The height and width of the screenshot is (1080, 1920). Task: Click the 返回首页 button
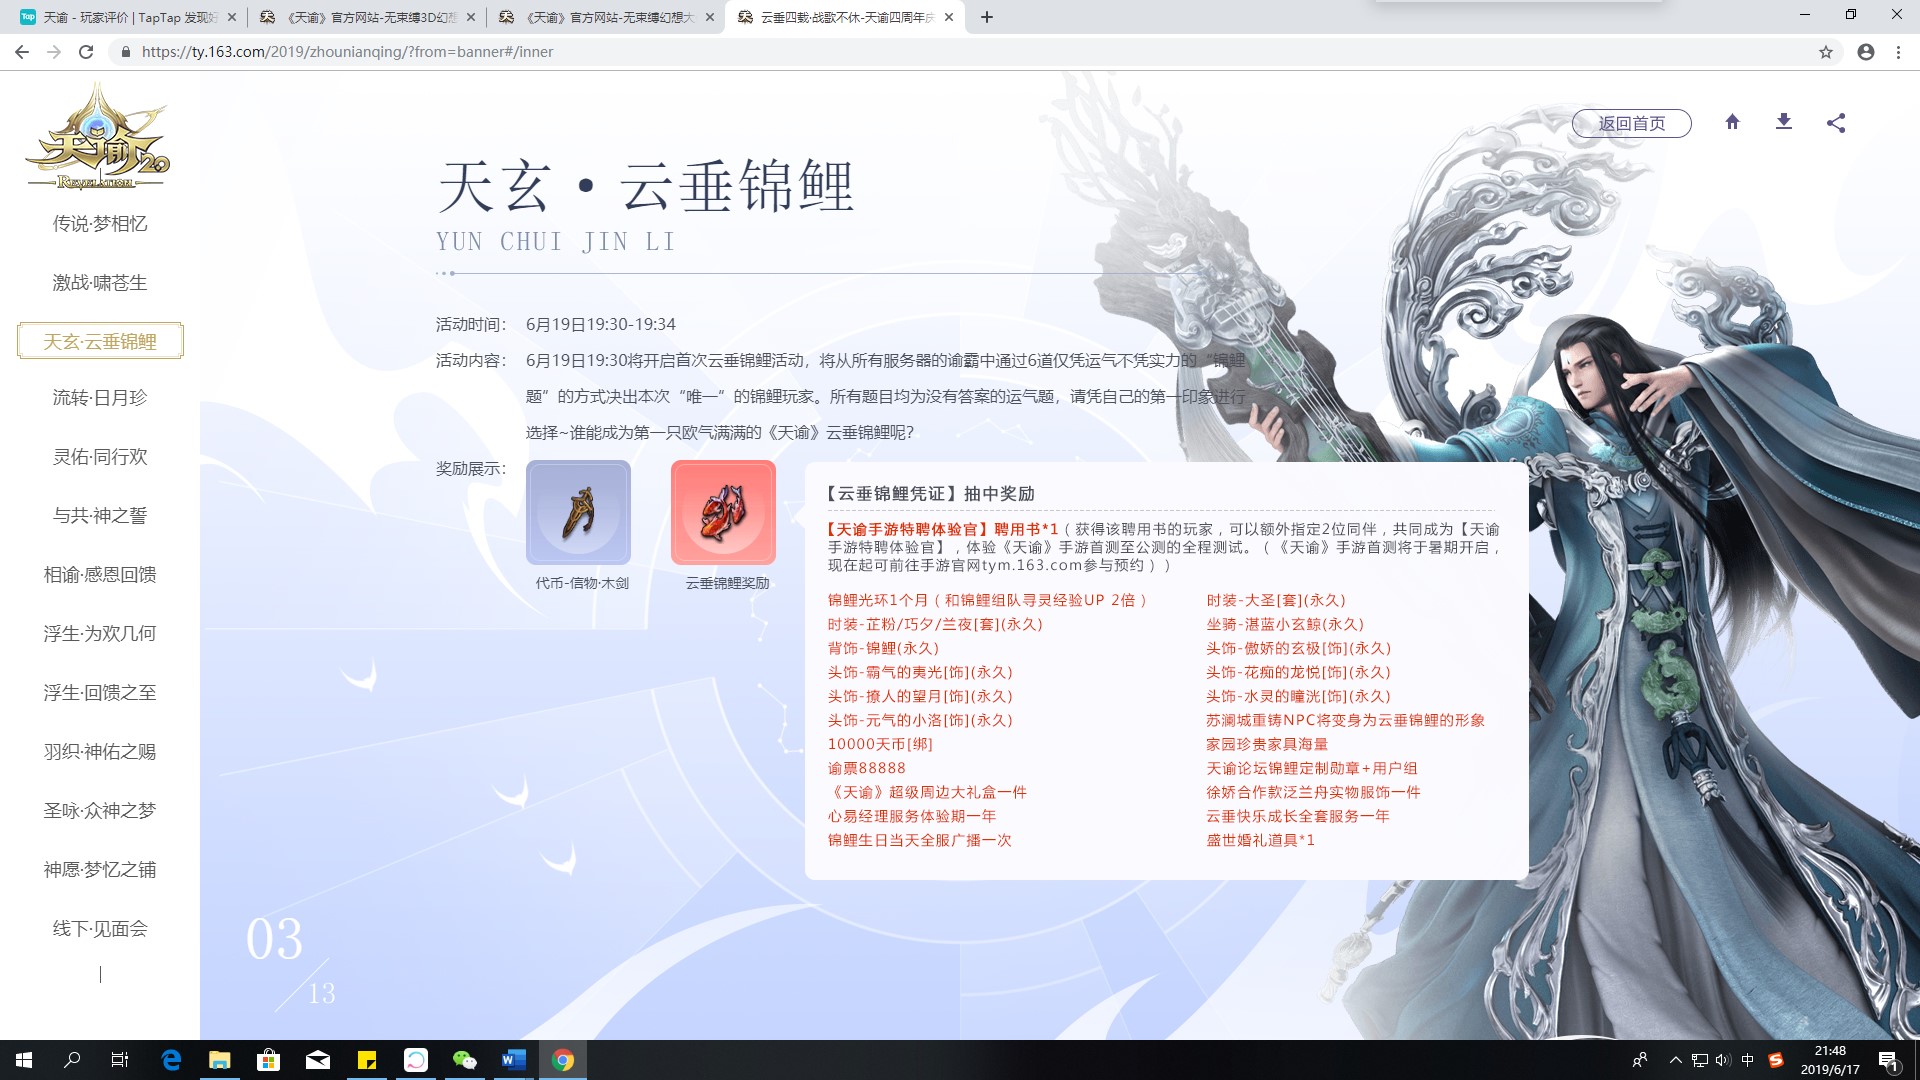1631,123
